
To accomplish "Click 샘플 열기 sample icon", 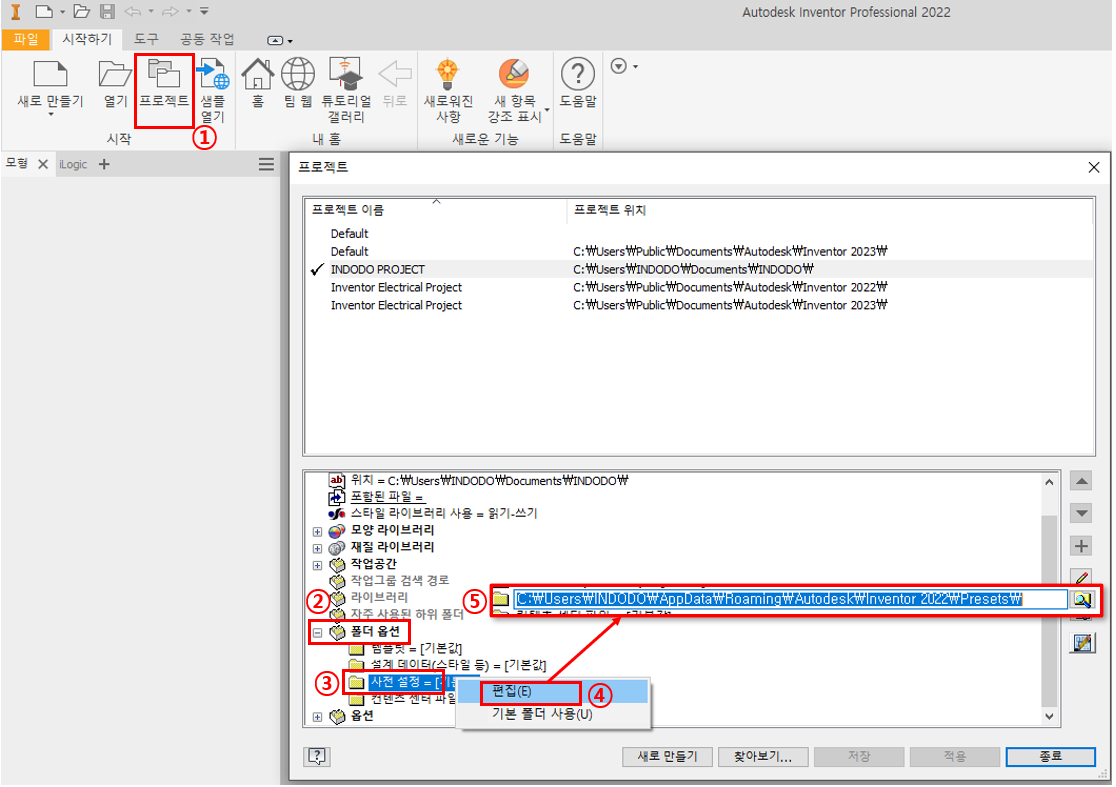I will click(212, 74).
